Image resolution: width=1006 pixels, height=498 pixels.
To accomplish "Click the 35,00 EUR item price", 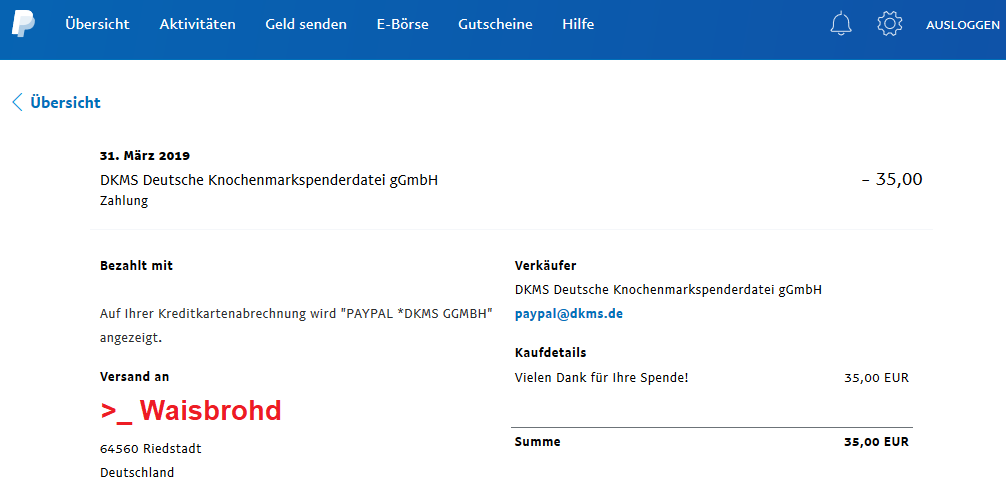I will [876, 377].
